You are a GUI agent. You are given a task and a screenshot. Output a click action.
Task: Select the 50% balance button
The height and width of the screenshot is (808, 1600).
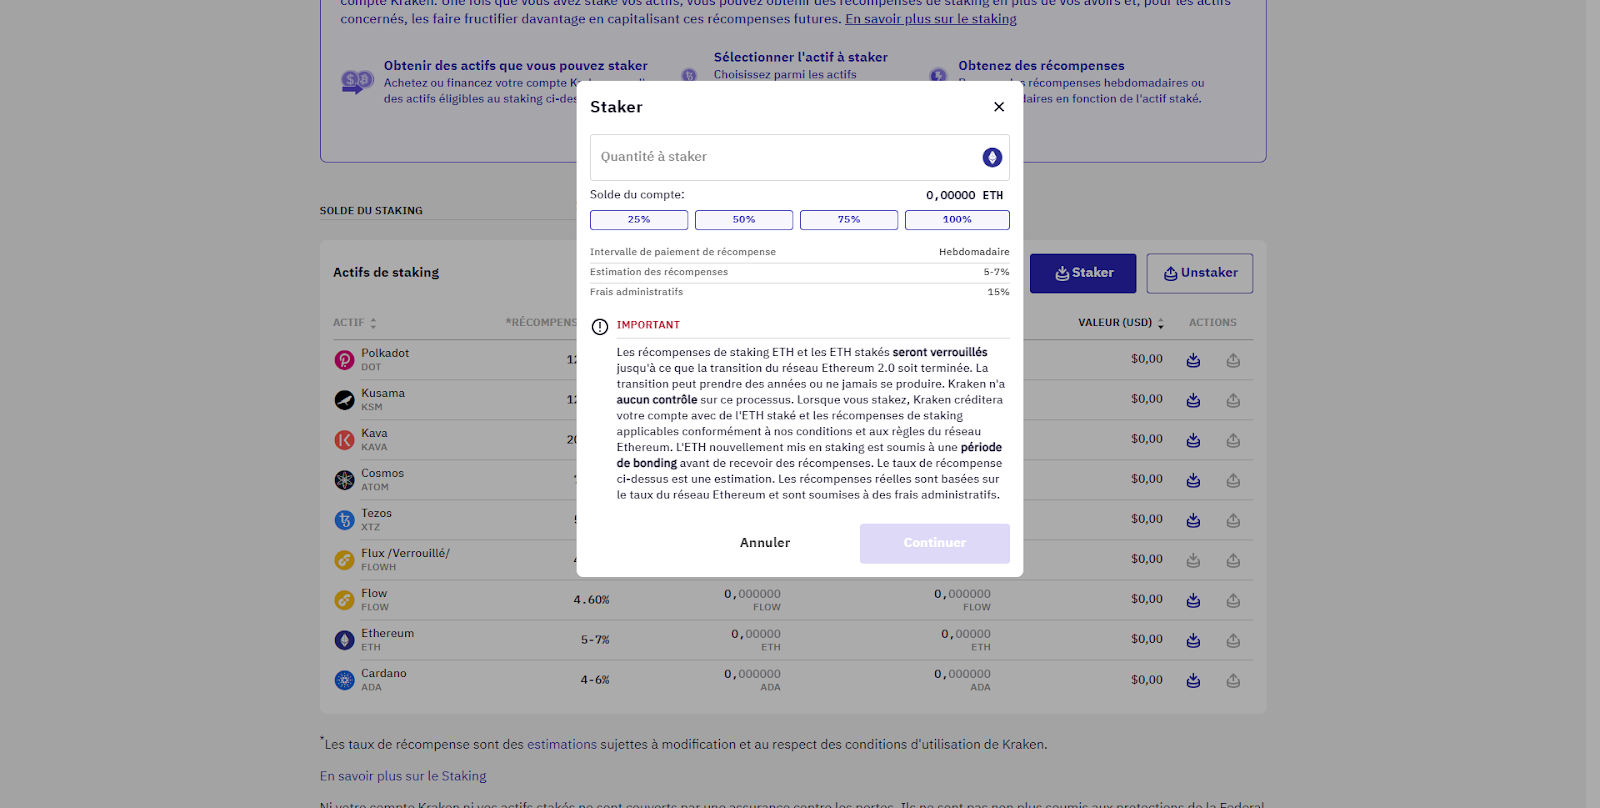click(744, 220)
